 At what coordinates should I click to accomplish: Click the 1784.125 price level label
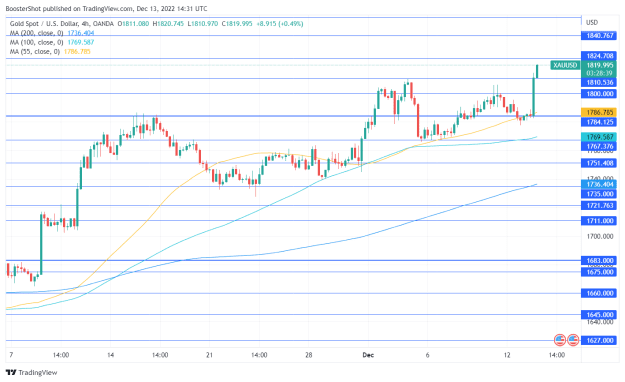[599, 122]
